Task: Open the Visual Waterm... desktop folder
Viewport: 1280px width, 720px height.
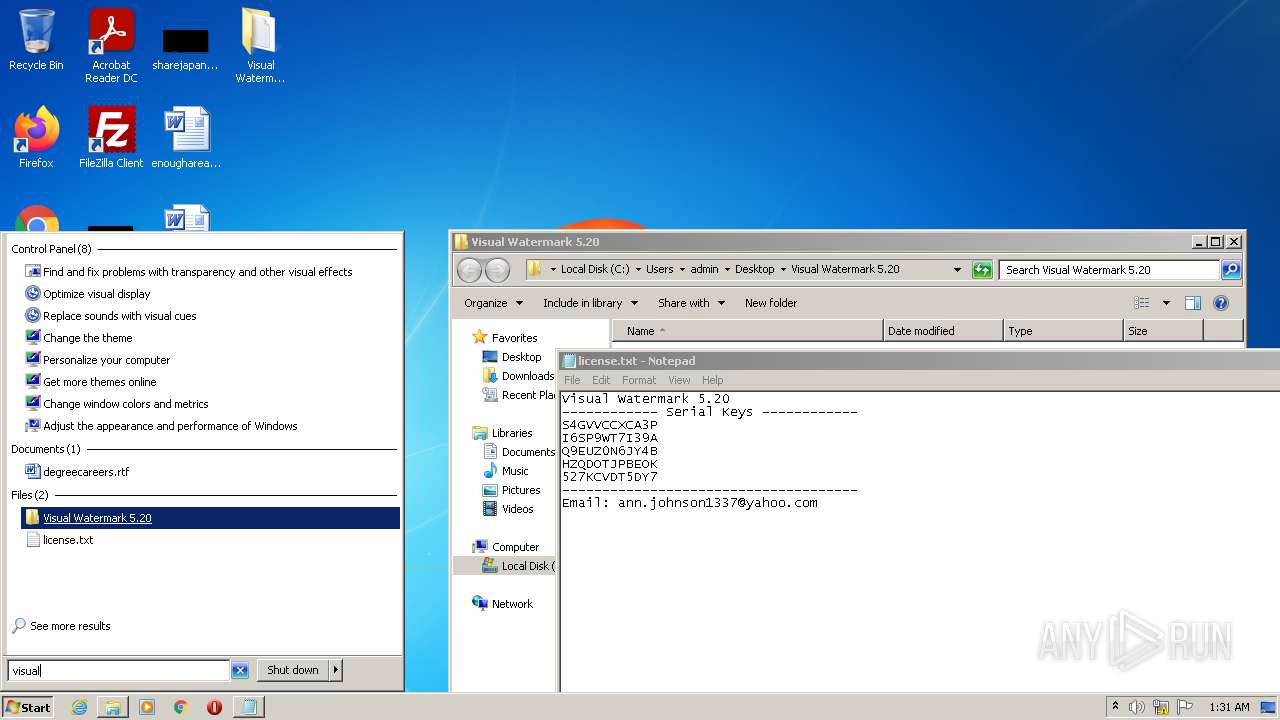Action: pos(259,45)
